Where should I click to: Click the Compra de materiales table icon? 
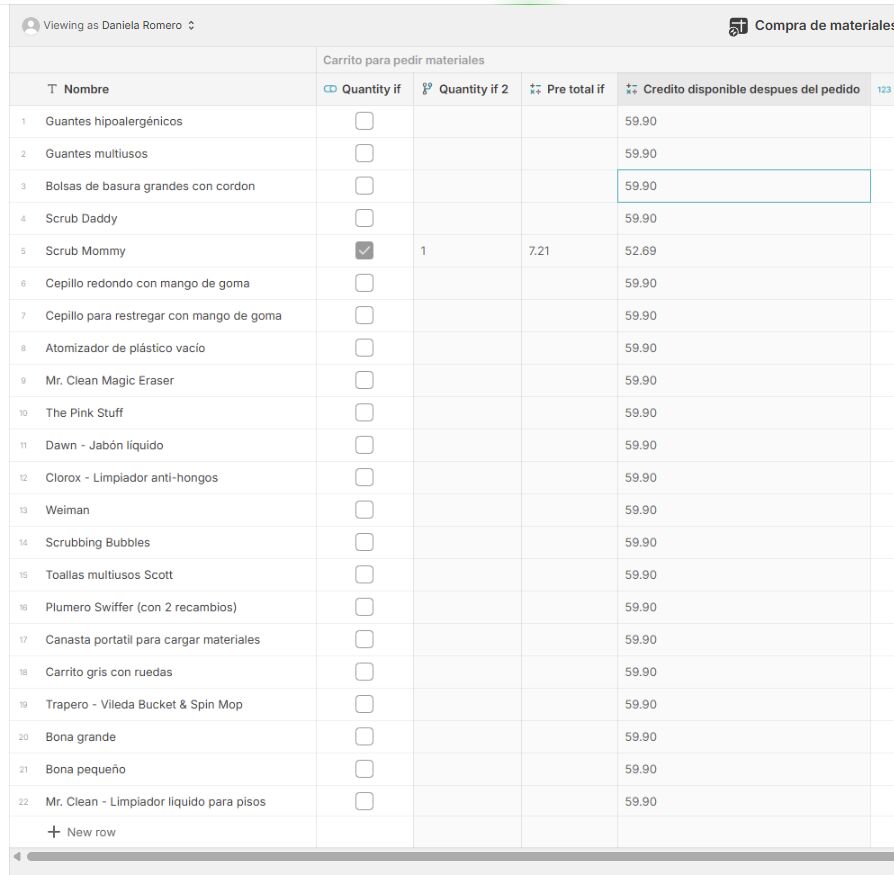(738, 27)
